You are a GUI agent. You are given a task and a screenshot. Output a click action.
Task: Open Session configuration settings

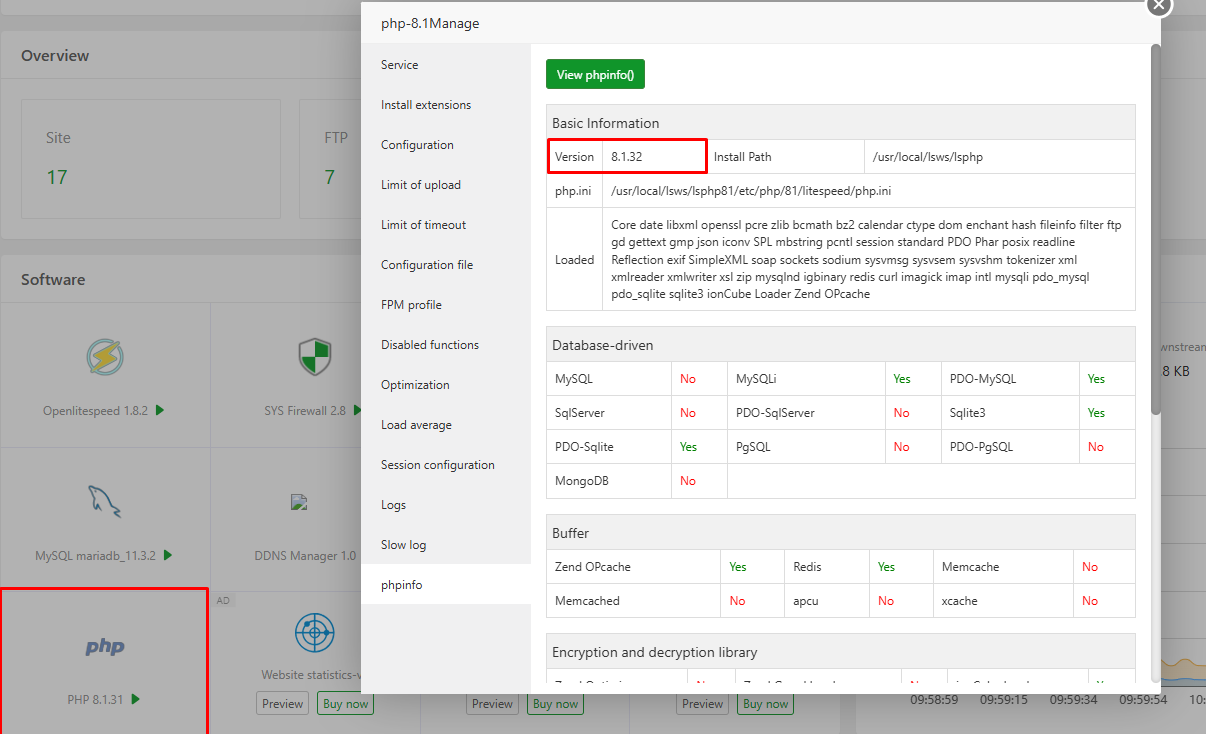pyautogui.click(x=438, y=465)
